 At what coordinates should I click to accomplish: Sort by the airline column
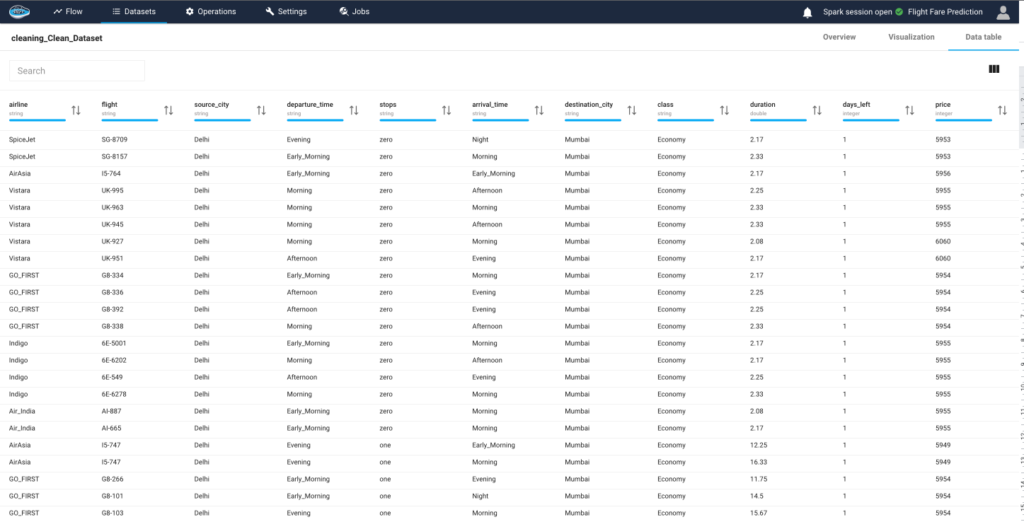click(x=76, y=110)
